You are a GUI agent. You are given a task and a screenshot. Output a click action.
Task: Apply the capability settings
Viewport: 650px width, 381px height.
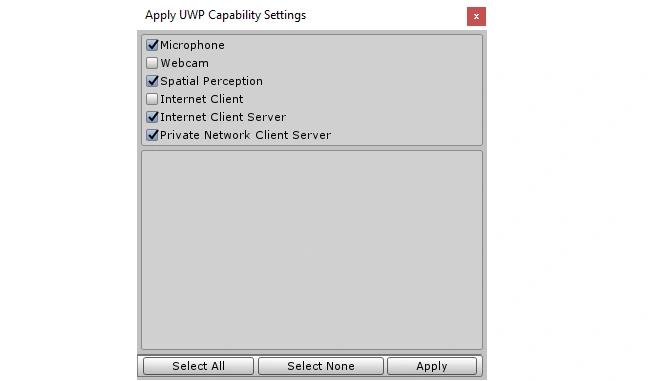coord(432,366)
